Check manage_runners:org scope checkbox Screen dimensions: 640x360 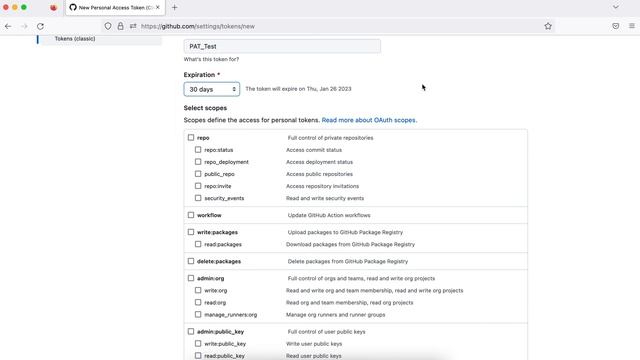click(x=198, y=314)
